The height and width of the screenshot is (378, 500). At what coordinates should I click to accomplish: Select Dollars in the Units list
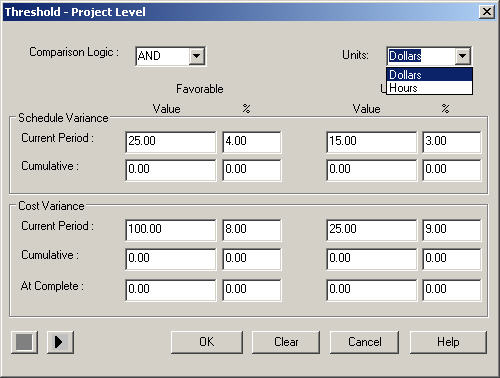click(429, 75)
